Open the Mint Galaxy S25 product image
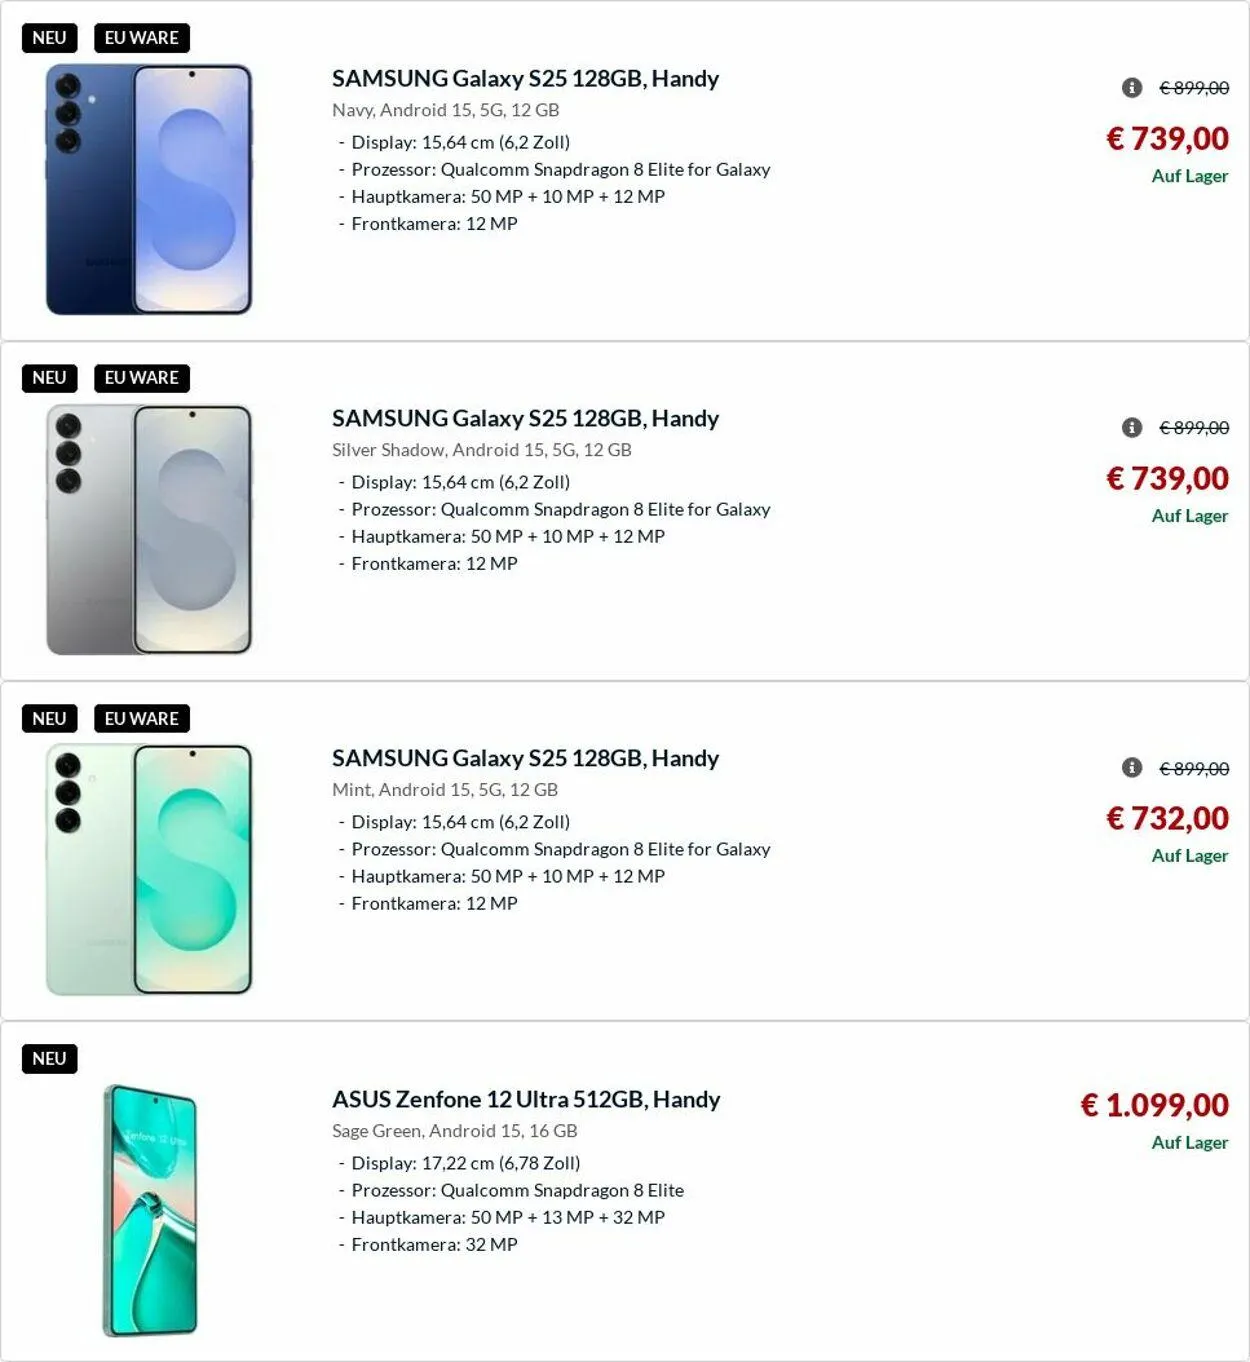The width and height of the screenshot is (1250, 1362). (149, 870)
